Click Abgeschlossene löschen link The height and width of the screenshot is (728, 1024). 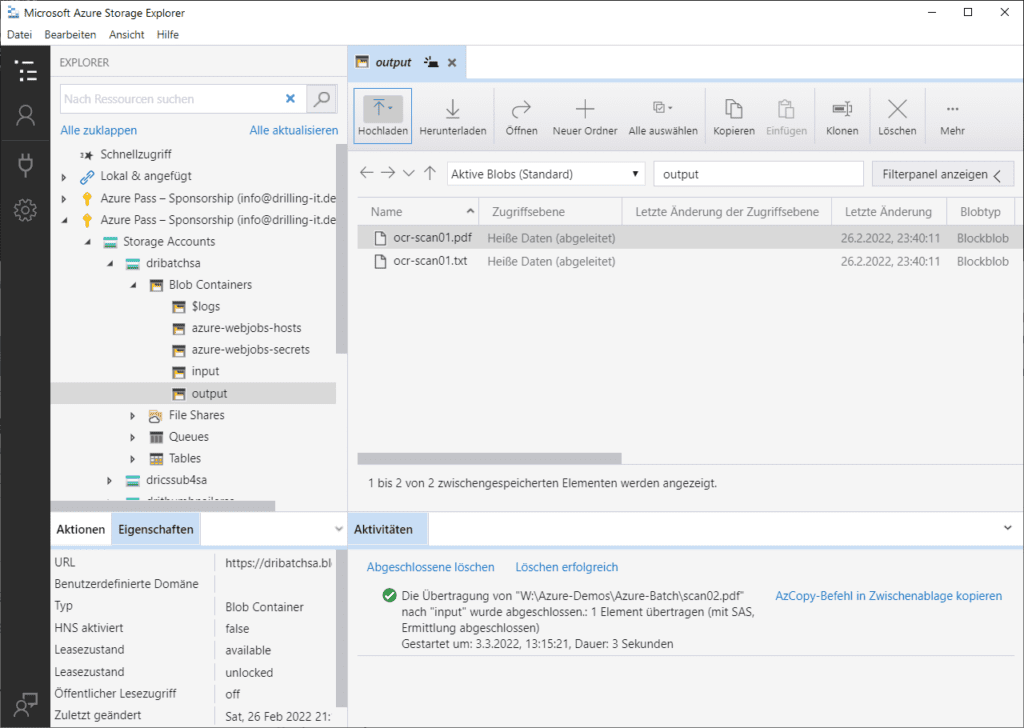coord(430,567)
